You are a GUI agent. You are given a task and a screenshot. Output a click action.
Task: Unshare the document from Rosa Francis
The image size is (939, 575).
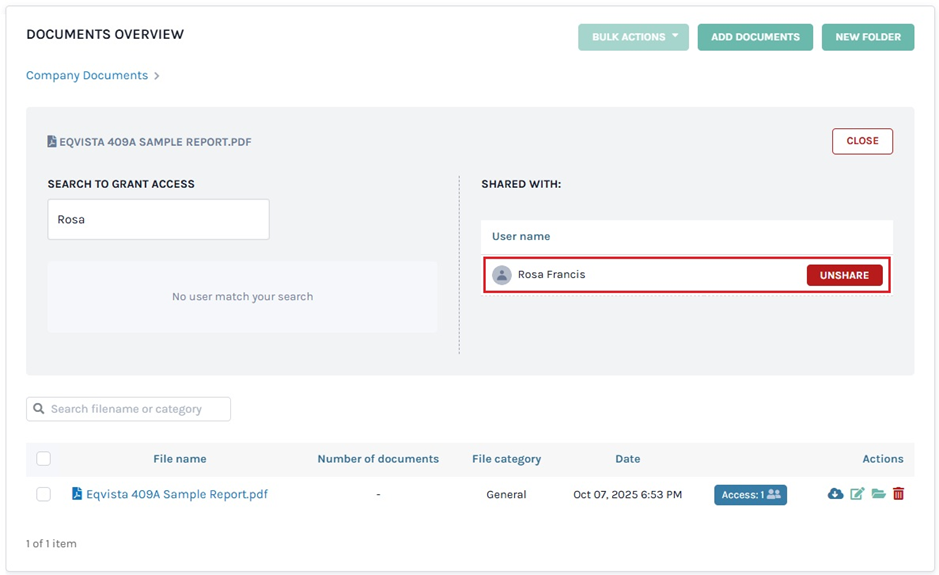[x=844, y=275]
